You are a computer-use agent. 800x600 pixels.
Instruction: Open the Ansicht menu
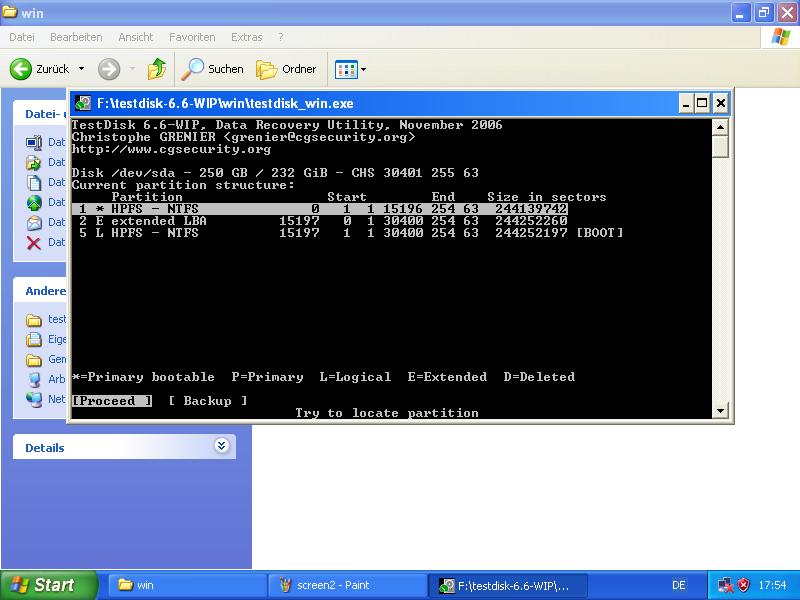pos(136,37)
